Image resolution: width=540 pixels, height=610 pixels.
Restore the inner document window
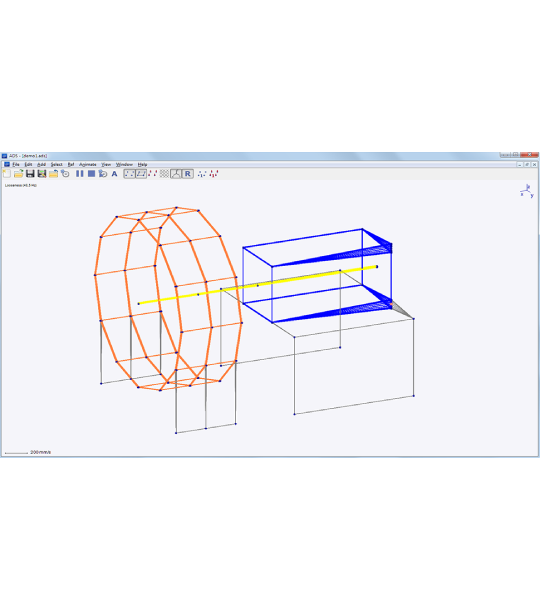(527, 165)
